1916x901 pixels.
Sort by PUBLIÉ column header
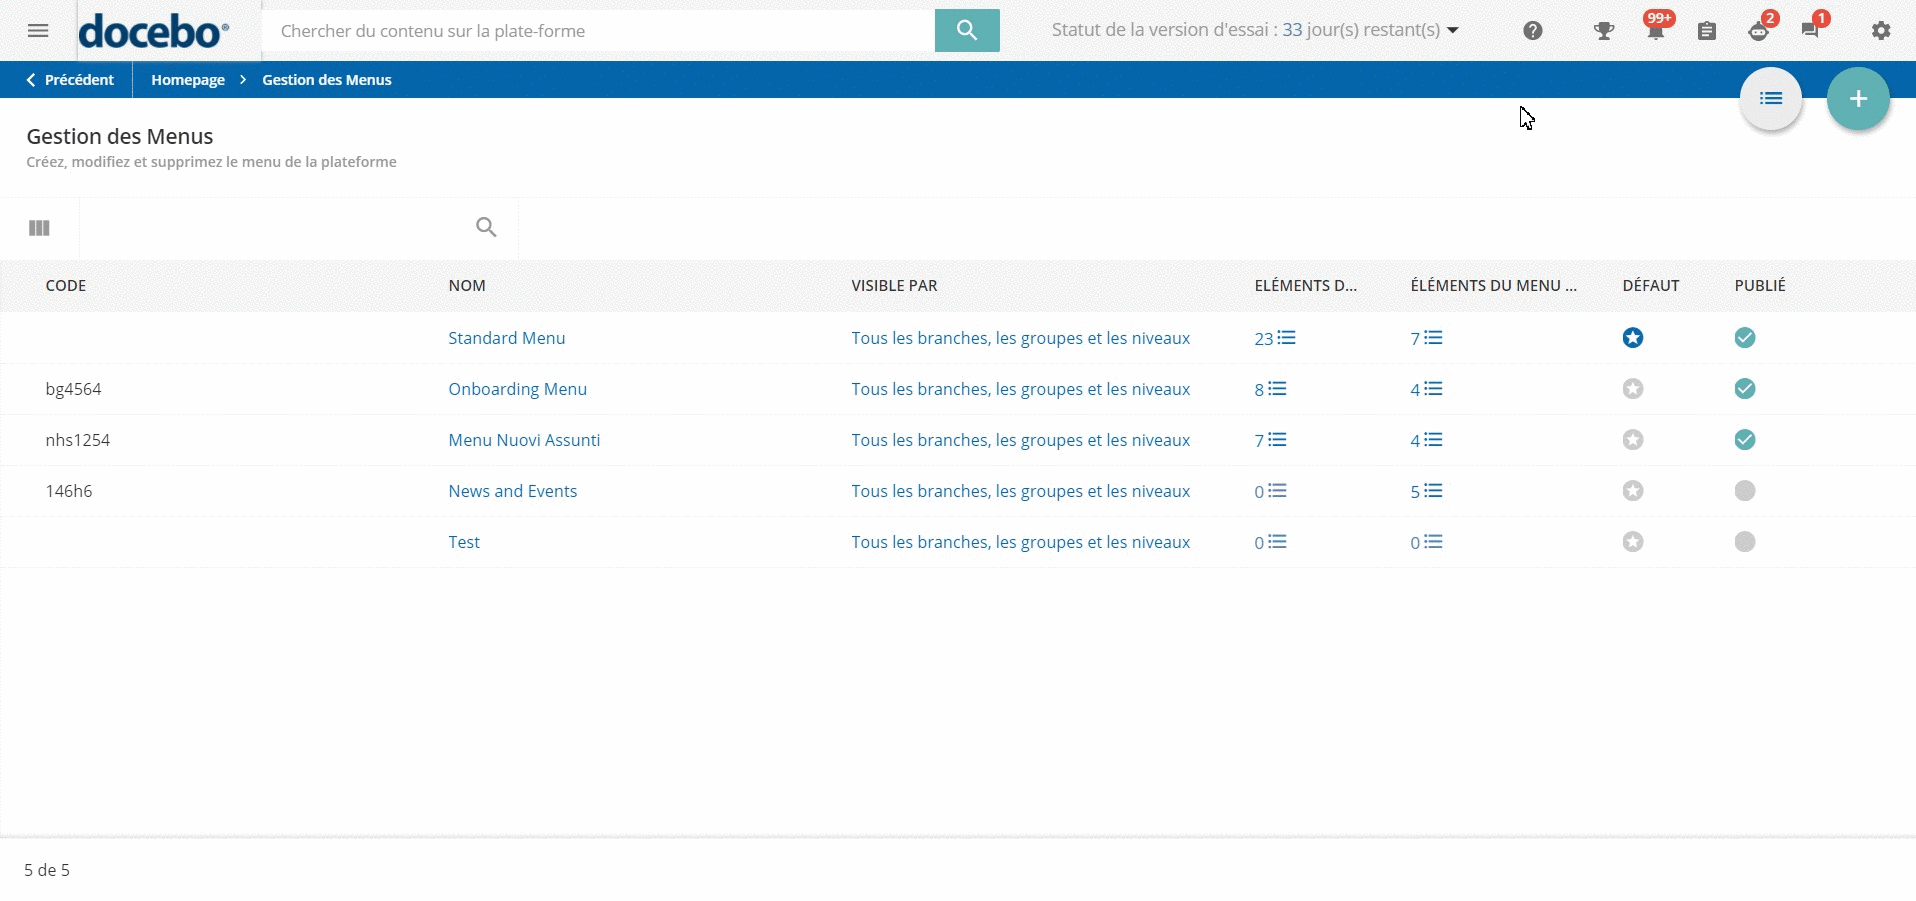(1760, 286)
